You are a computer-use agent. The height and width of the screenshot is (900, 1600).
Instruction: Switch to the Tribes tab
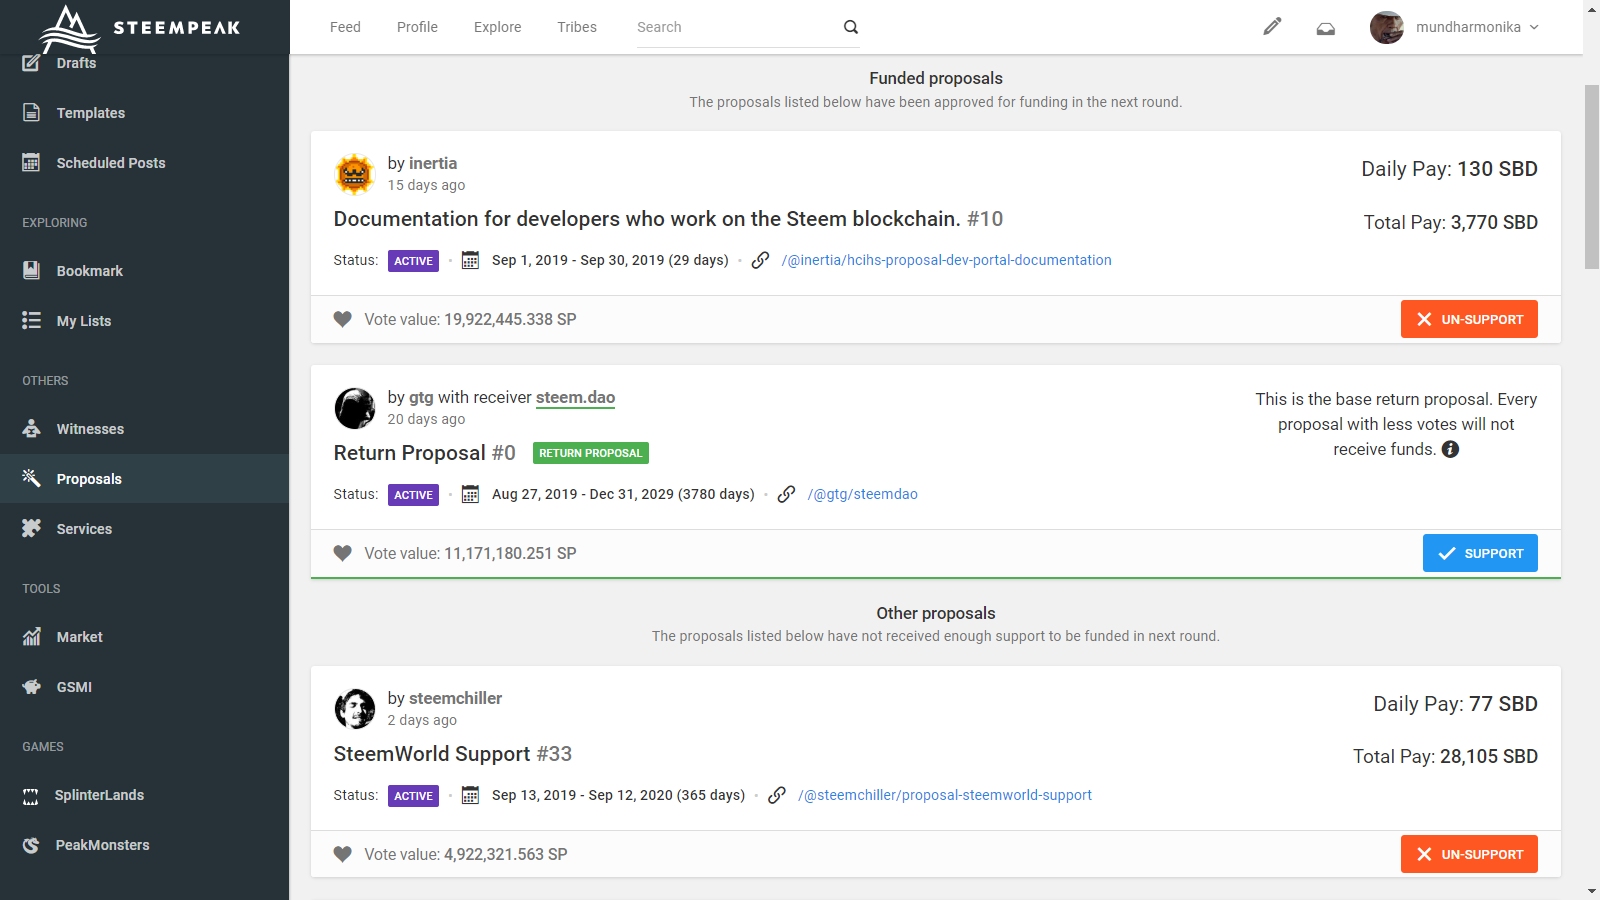click(x=577, y=27)
